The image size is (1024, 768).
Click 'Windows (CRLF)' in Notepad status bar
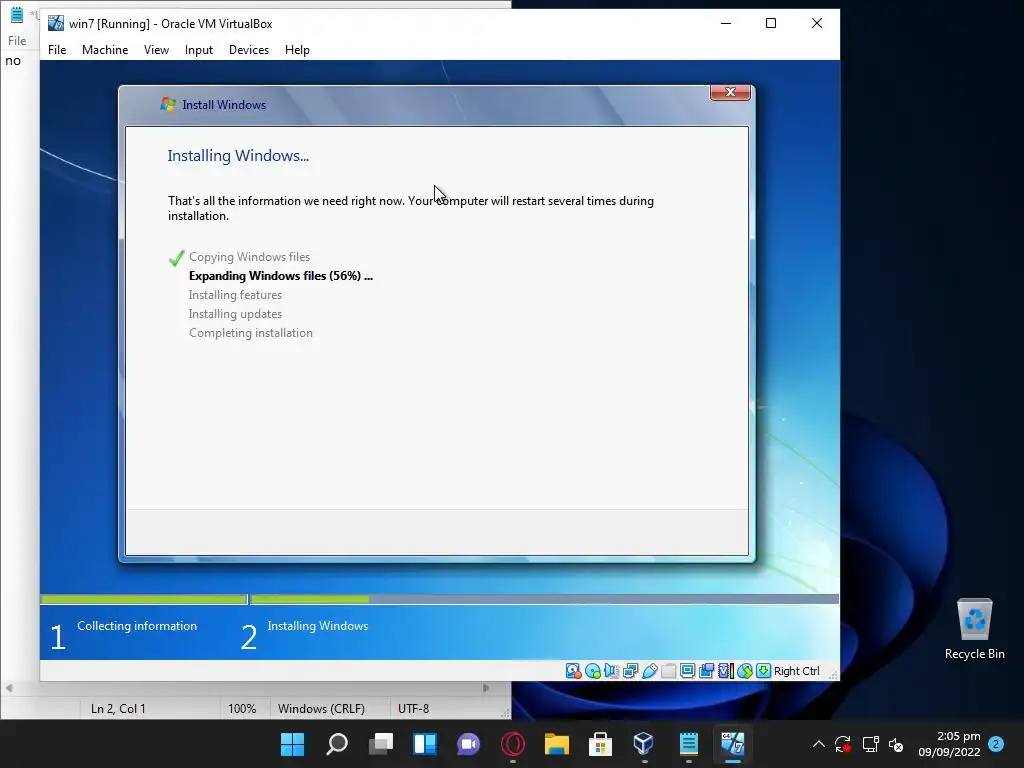tap(321, 709)
